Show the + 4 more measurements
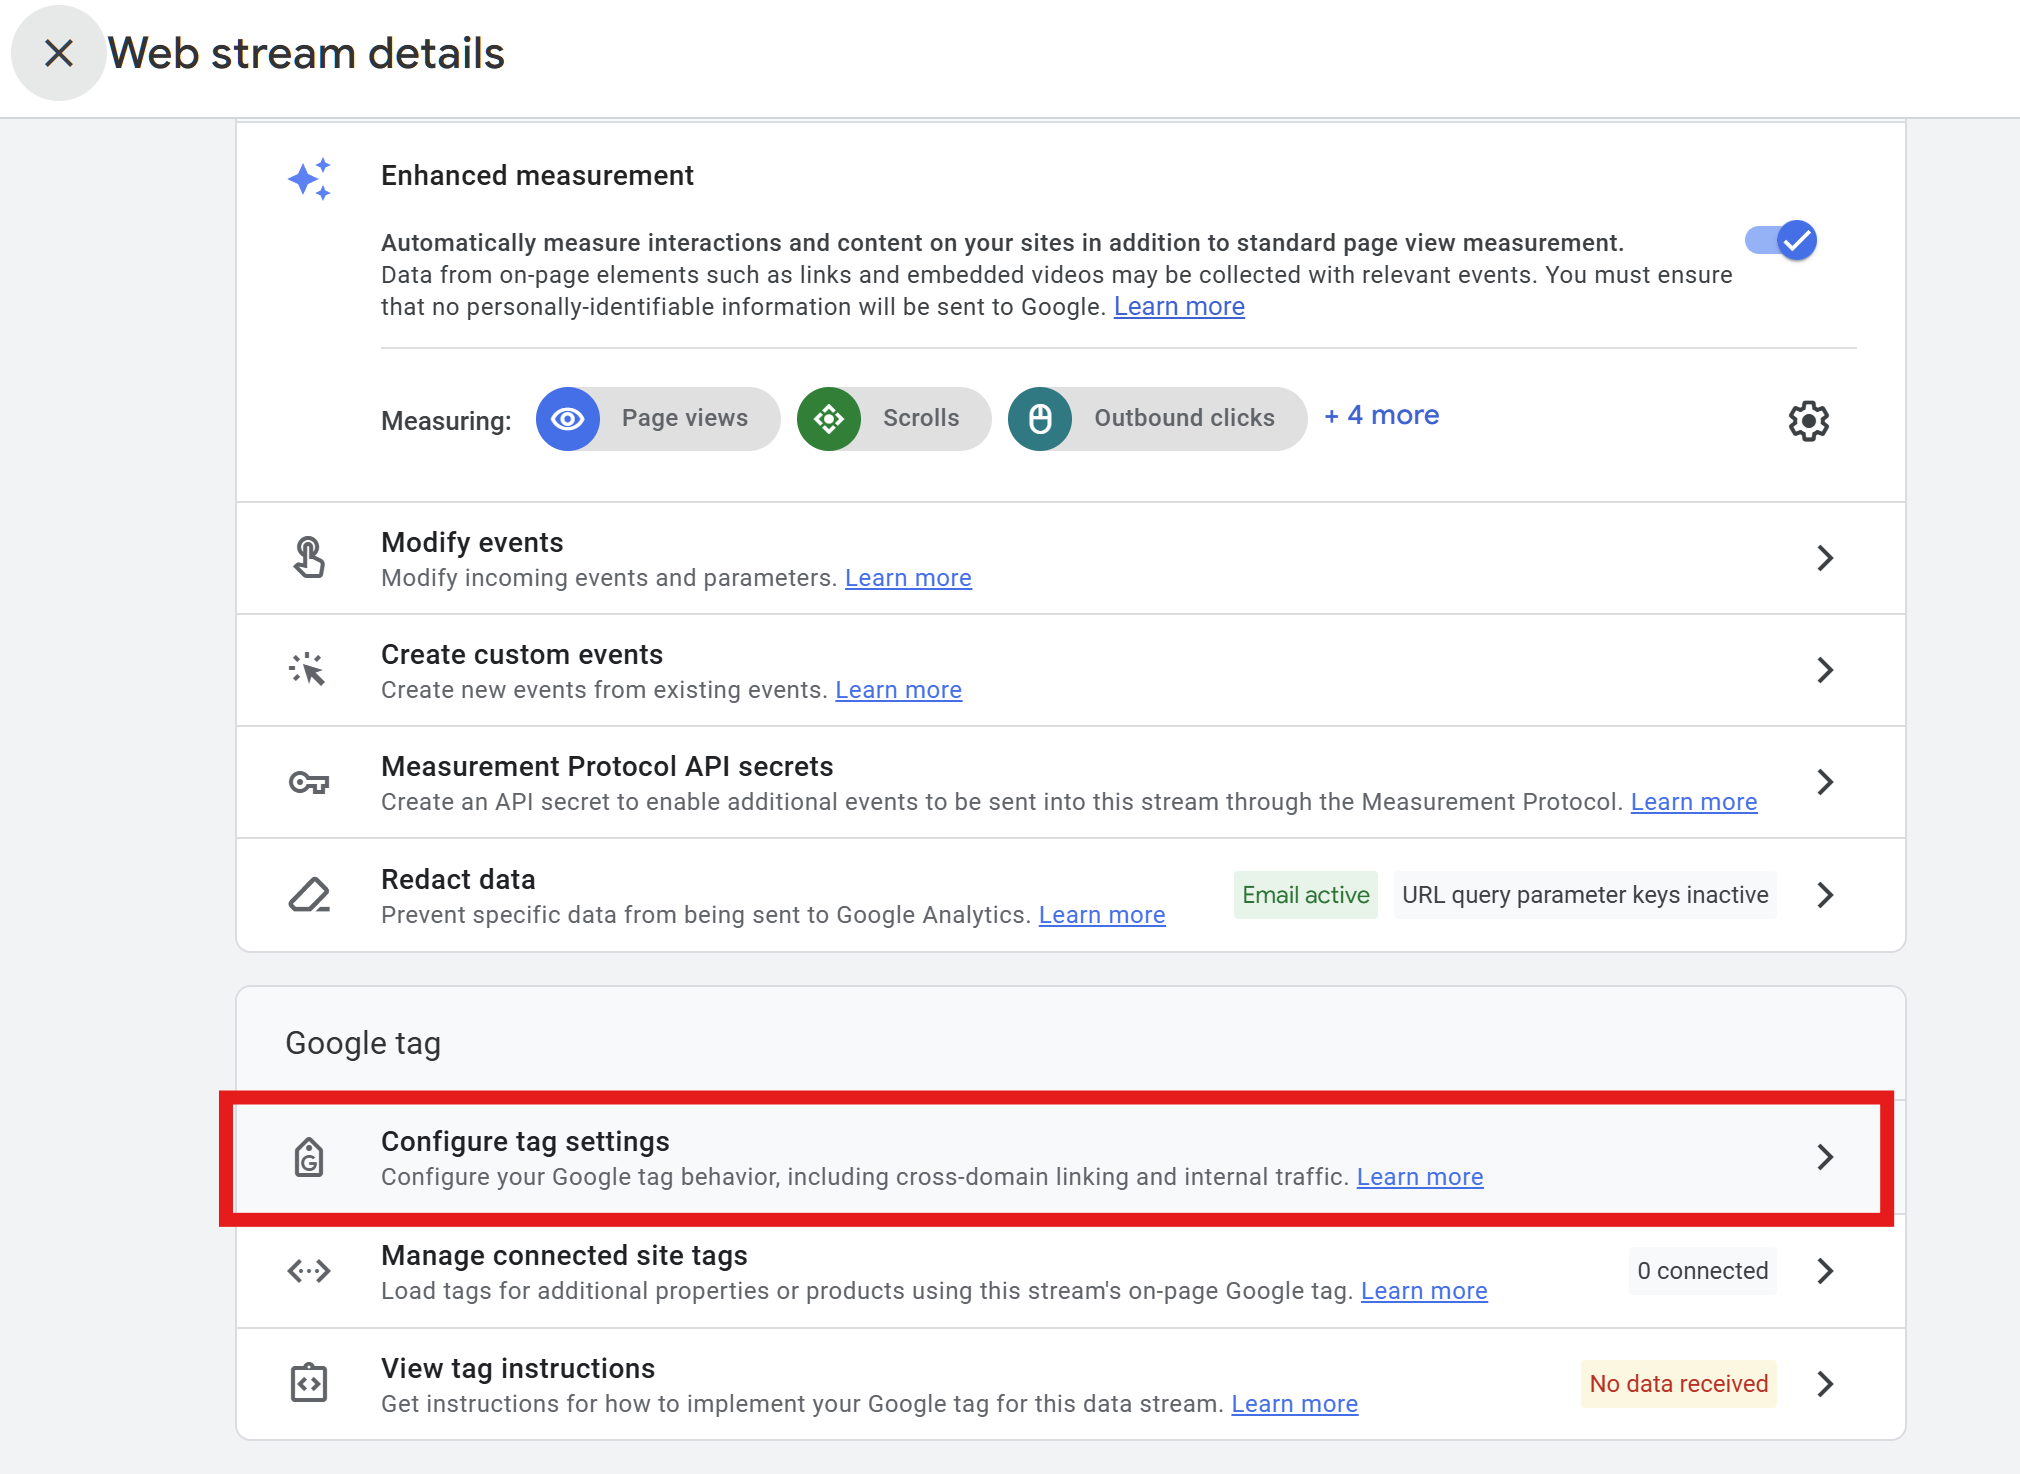 [x=1381, y=416]
